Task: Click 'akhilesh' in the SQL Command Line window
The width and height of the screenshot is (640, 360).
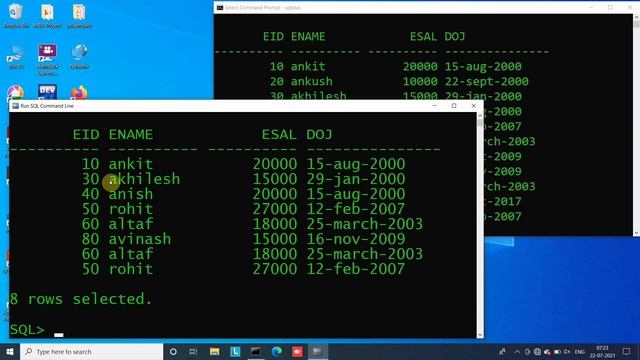Action: (x=144, y=179)
